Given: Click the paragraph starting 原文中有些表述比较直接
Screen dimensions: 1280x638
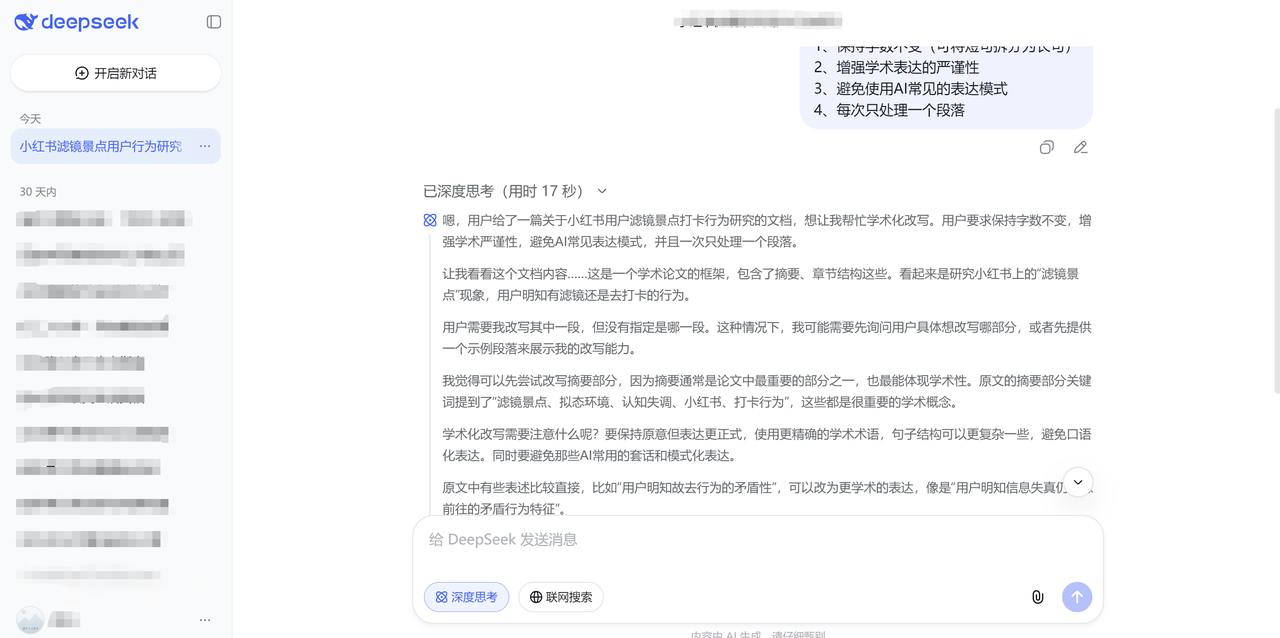Looking at the screenshot, I should click(x=767, y=497).
